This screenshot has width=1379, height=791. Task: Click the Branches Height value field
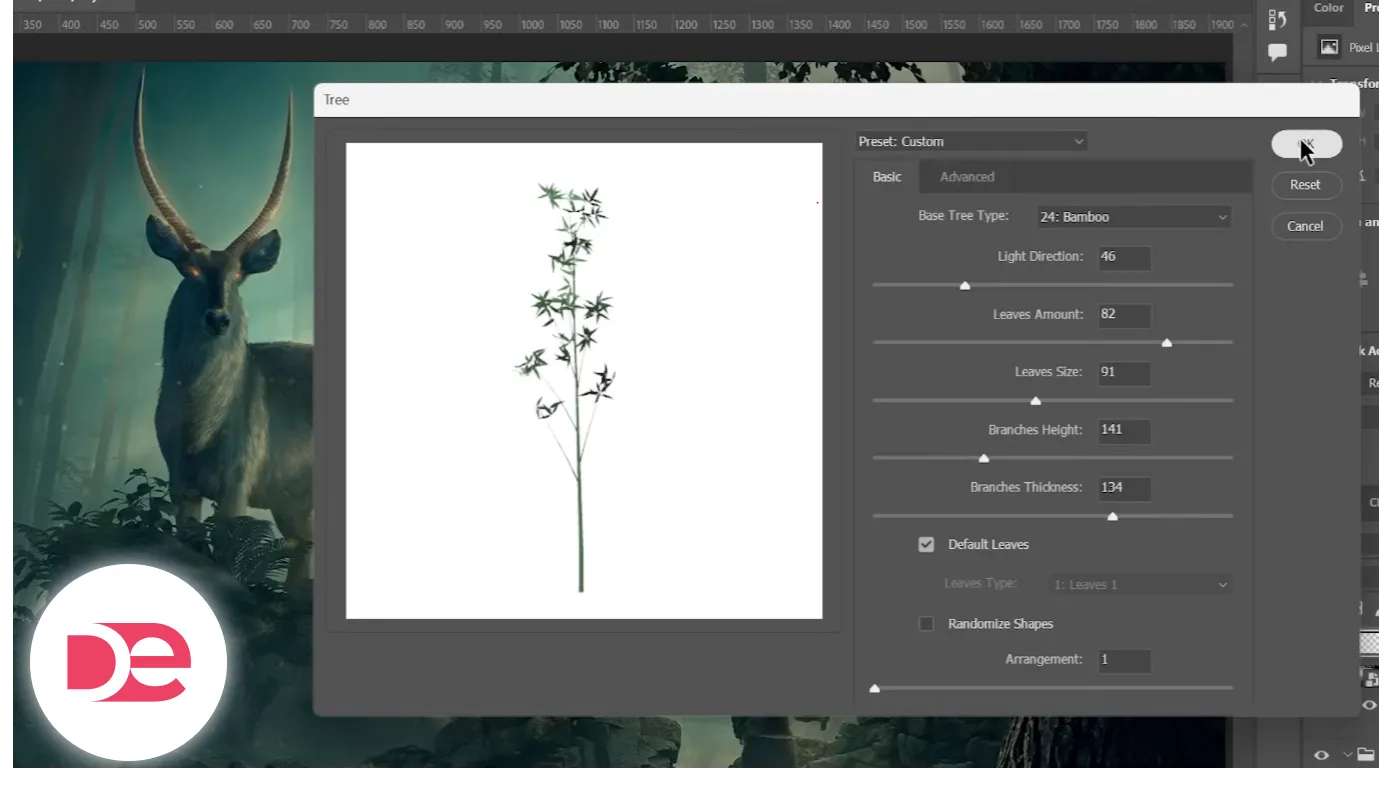click(x=1124, y=431)
